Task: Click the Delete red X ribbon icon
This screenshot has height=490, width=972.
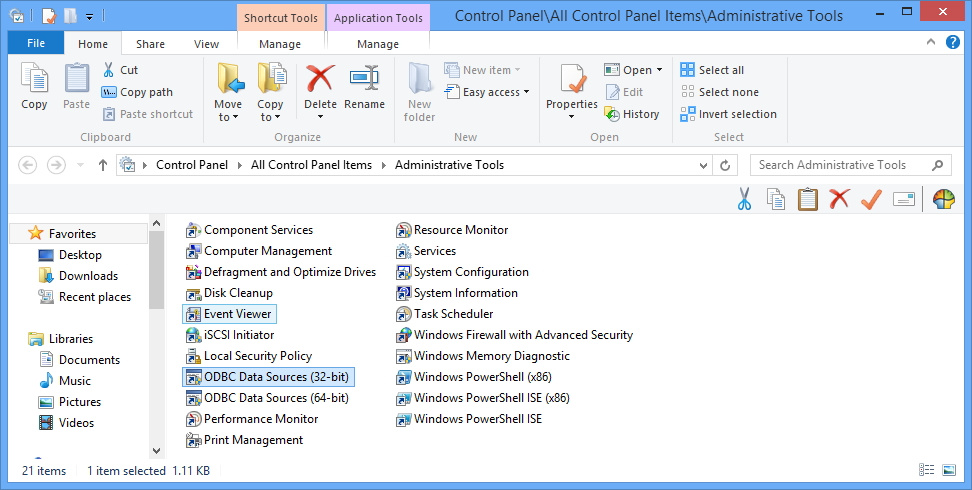Action: pyautogui.click(x=320, y=79)
